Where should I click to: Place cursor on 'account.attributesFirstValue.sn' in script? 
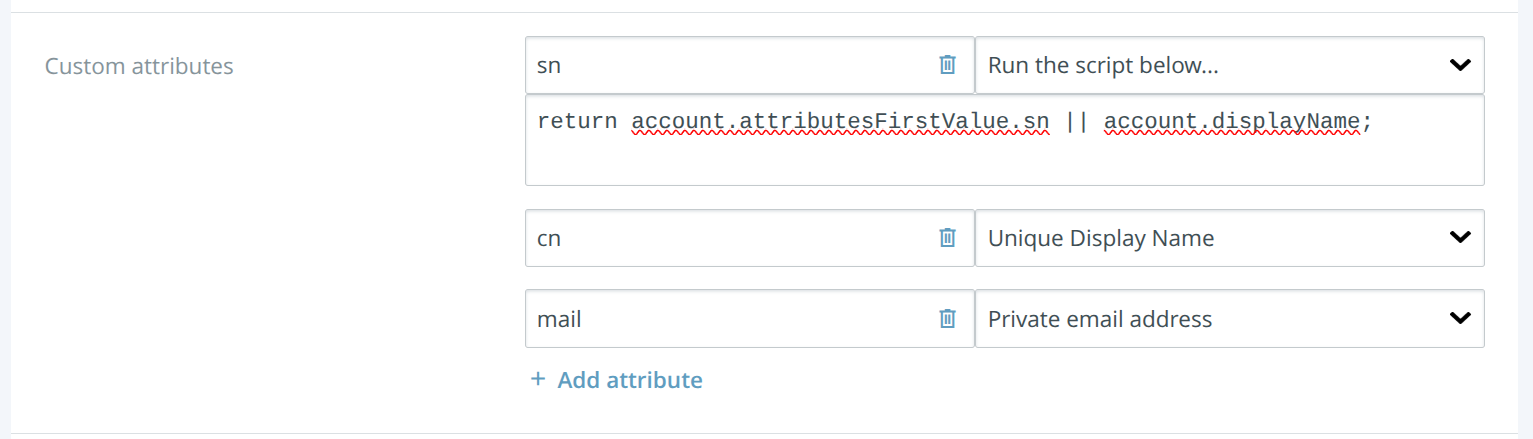point(840,122)
